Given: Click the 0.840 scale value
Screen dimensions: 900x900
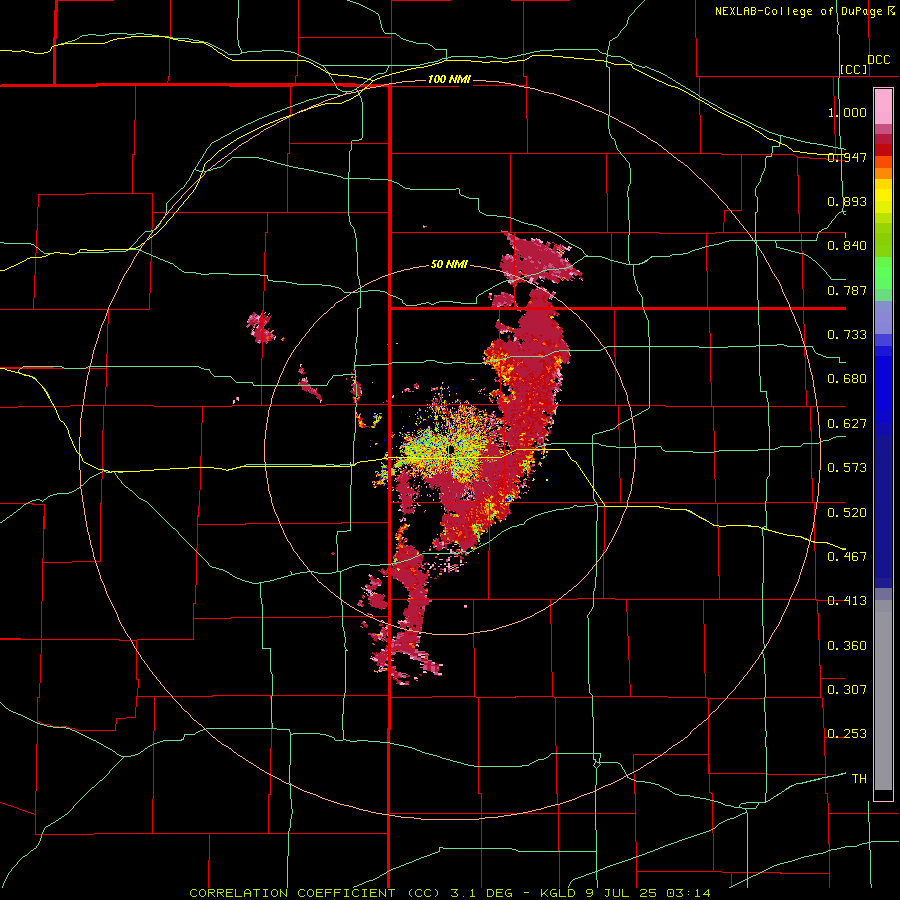Looking at the screenshot, I should 847,246.
